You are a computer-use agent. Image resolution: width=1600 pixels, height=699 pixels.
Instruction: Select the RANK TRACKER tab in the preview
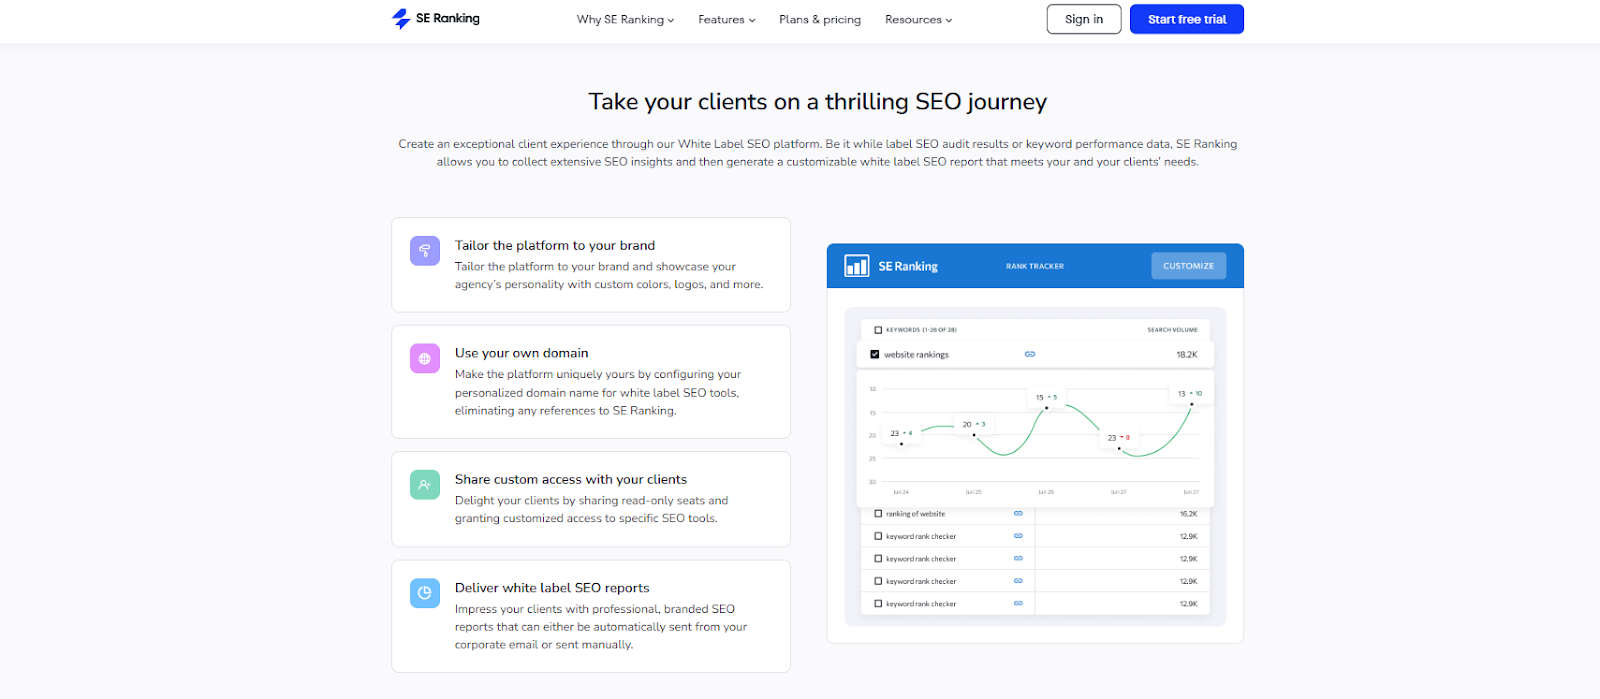click(x=1035, y=266)
